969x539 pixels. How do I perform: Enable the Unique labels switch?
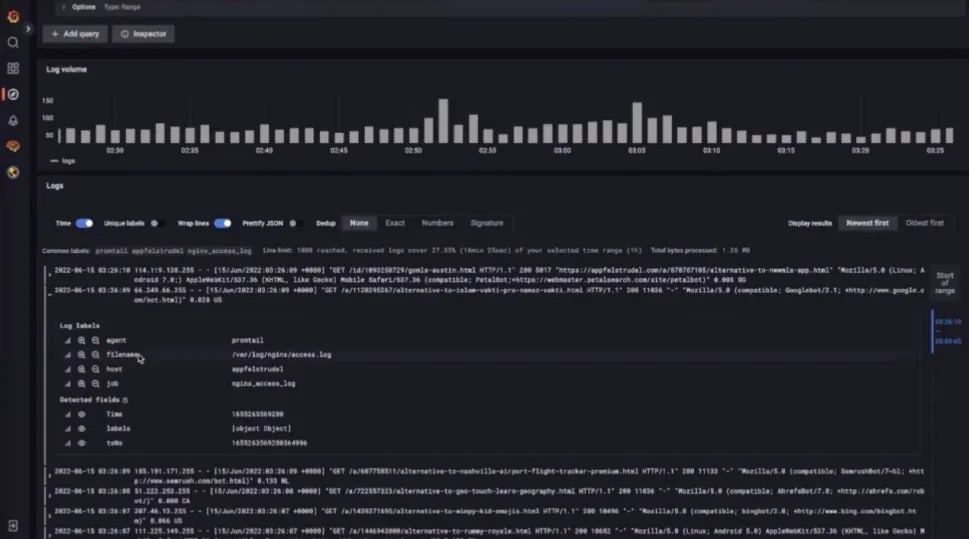pyautogui.click(x=157, y=223)
